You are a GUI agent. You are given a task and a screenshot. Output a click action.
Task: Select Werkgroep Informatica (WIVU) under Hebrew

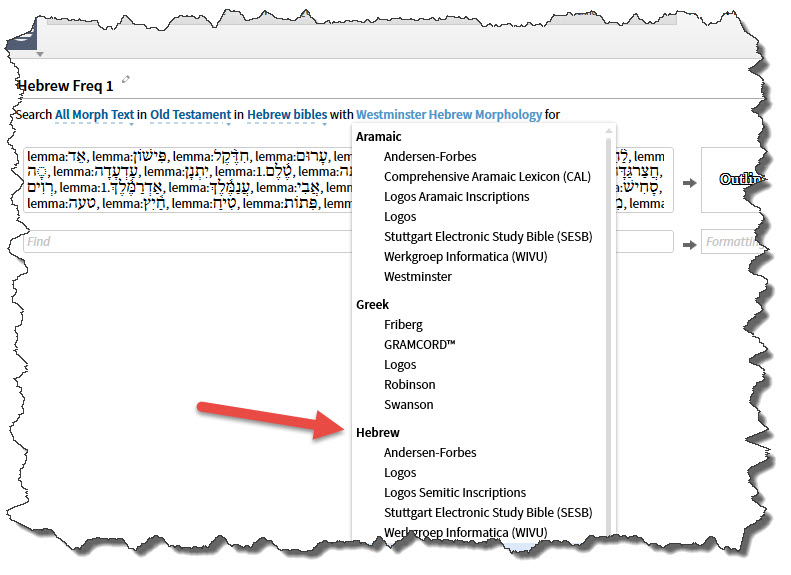coord(466,533)
